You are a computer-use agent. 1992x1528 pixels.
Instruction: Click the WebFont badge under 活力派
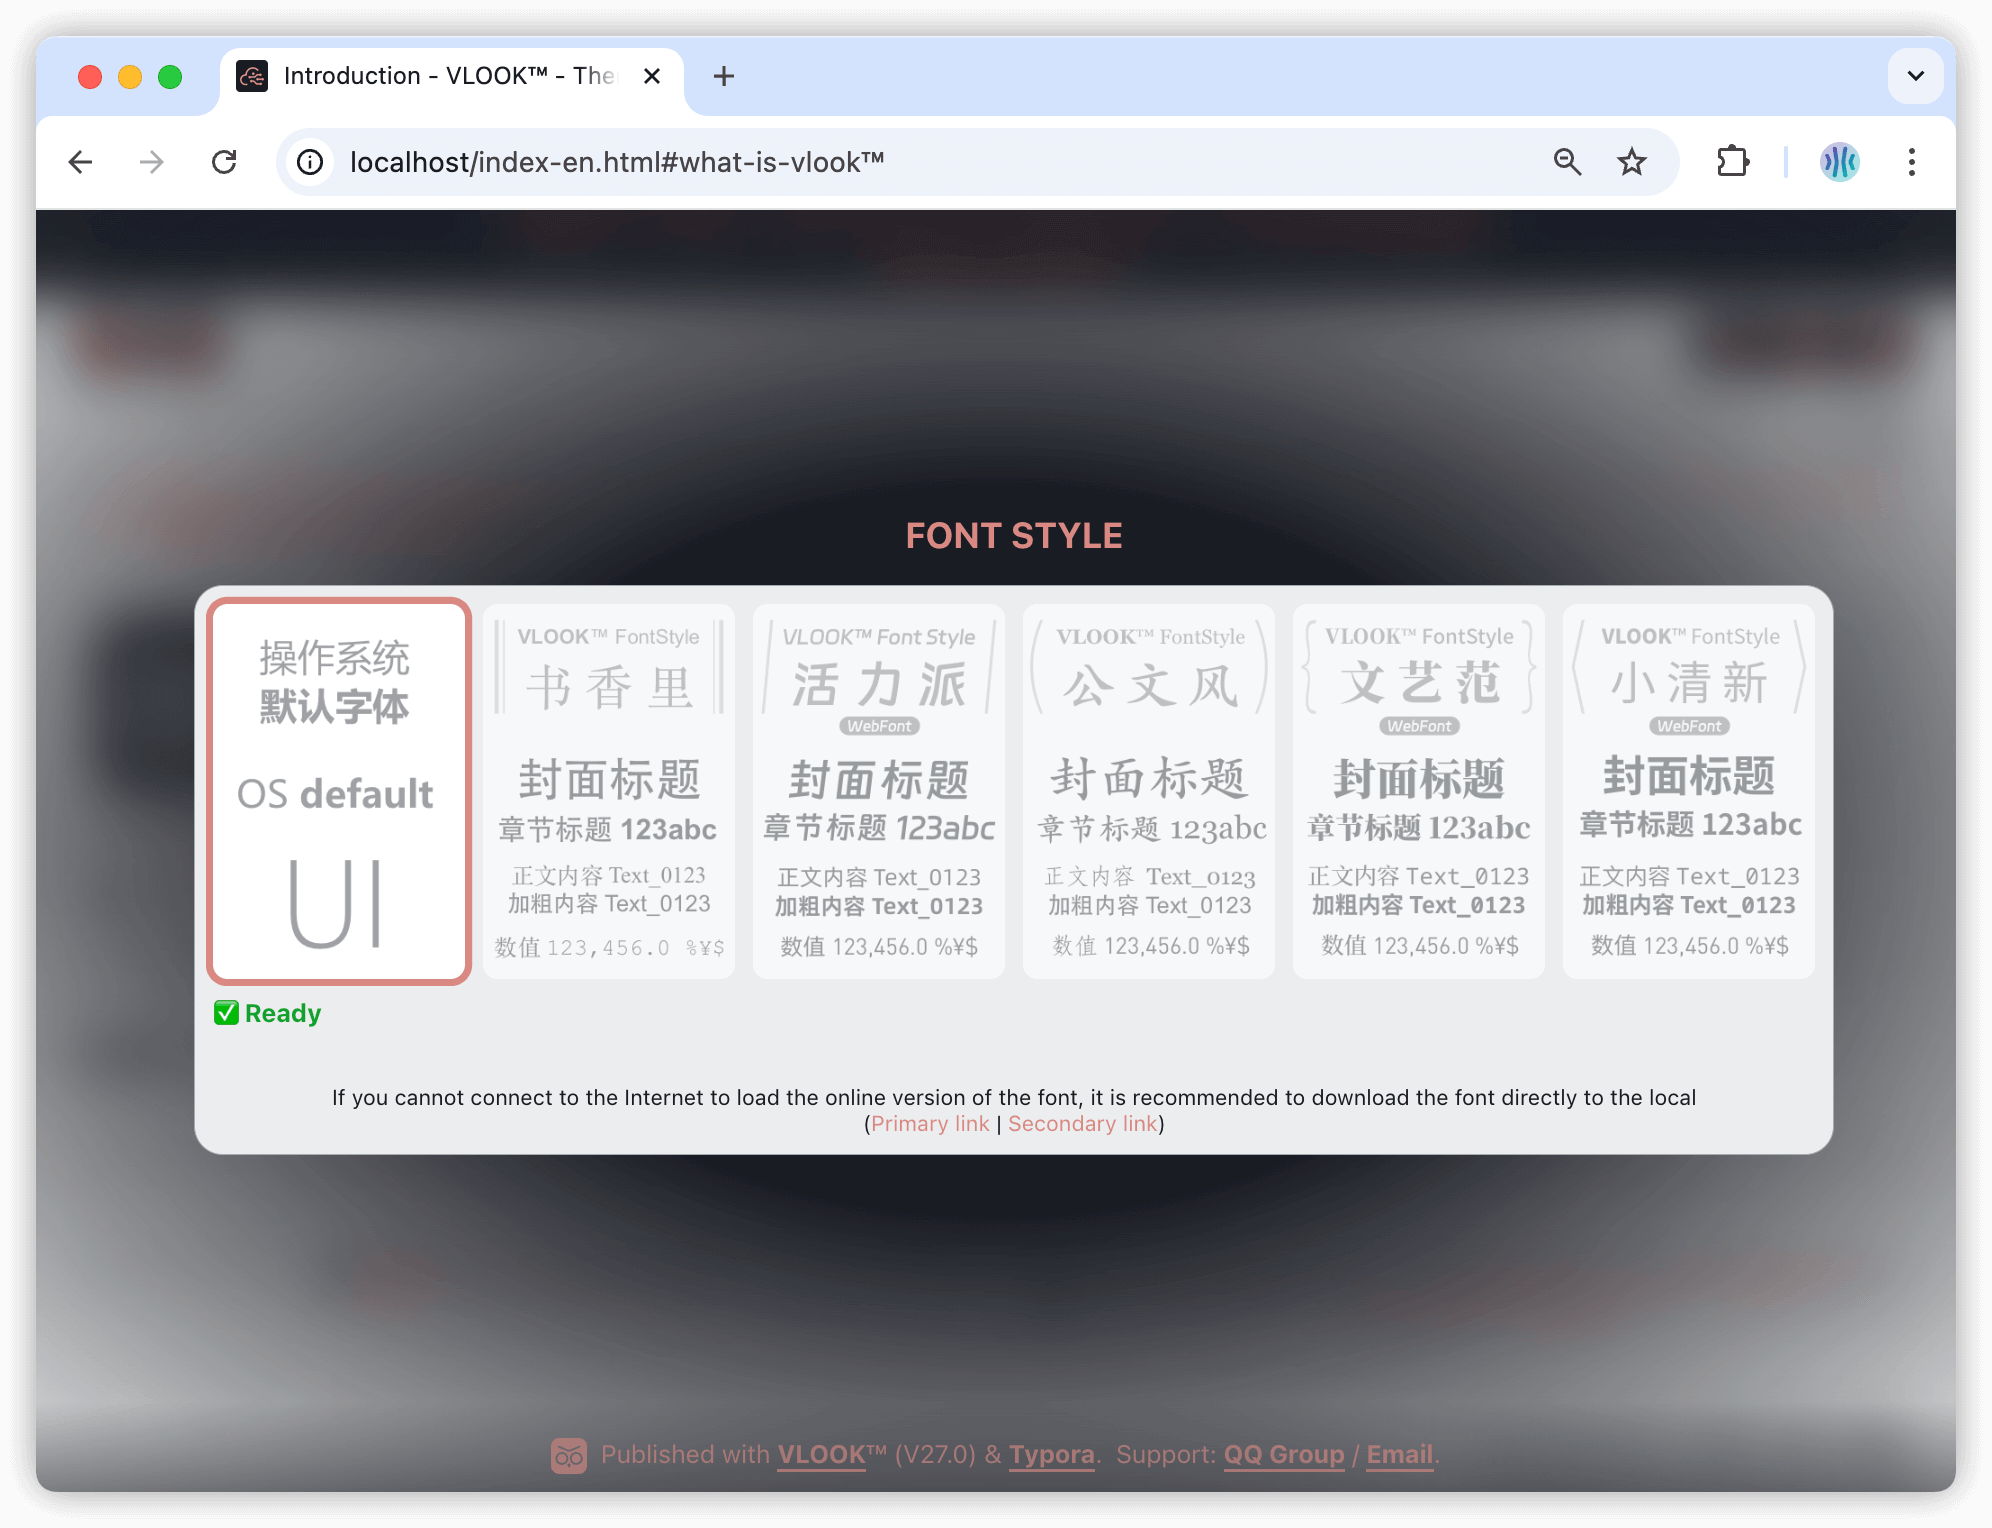coord(879,726)
